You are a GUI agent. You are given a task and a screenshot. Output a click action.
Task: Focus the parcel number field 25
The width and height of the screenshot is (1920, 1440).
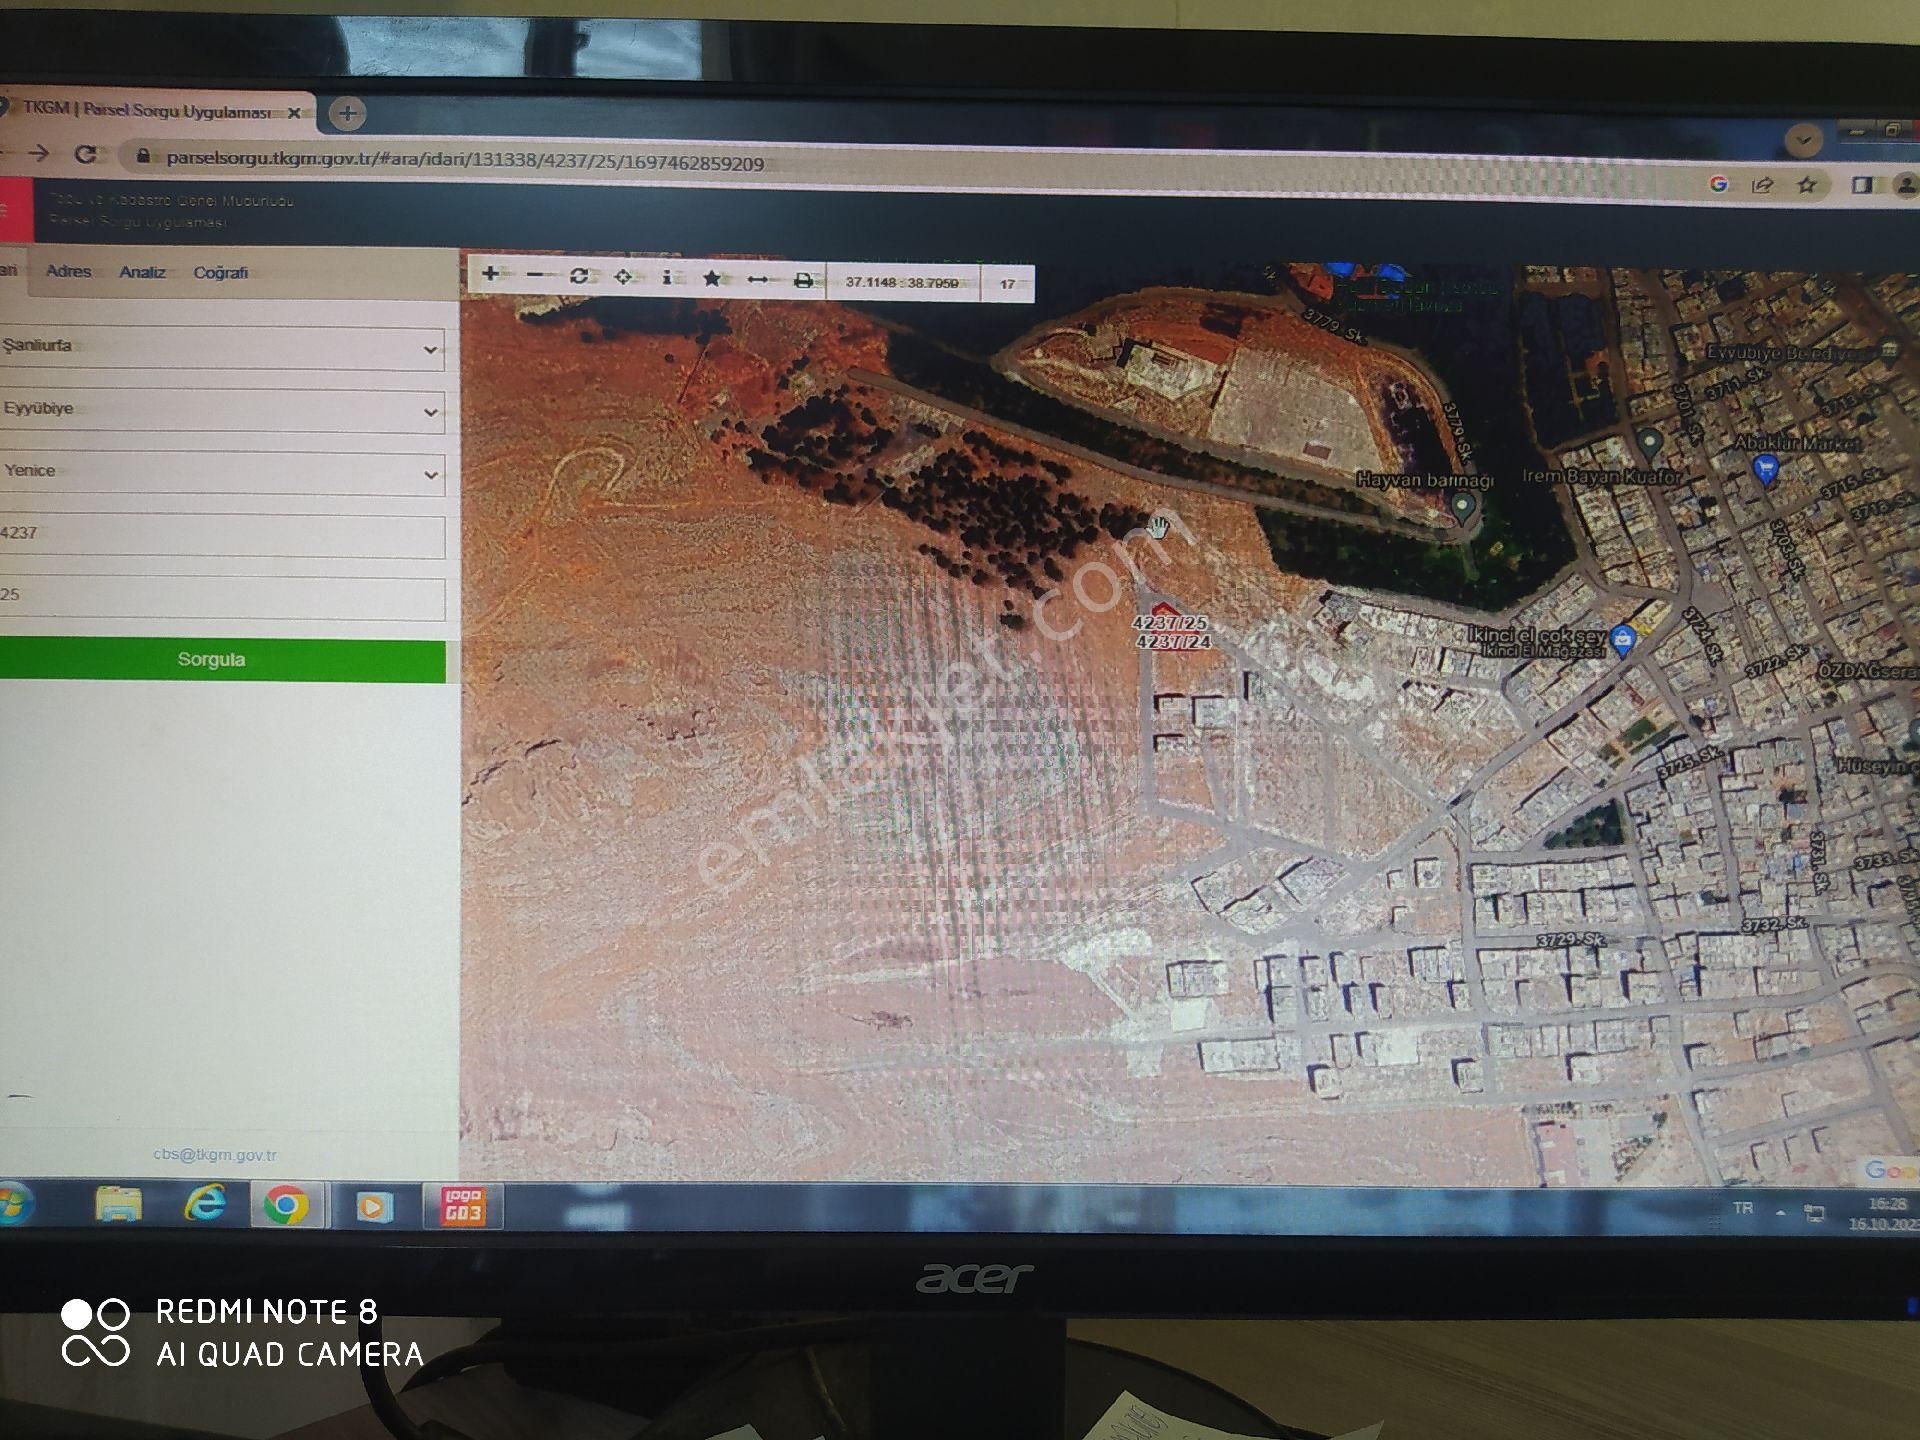point(221,597)
